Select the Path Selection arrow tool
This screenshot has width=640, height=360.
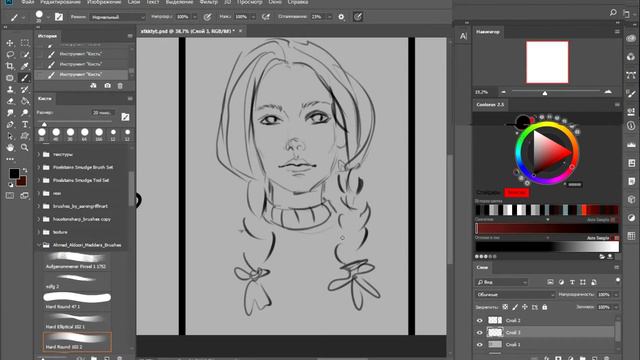click(10, 136)
